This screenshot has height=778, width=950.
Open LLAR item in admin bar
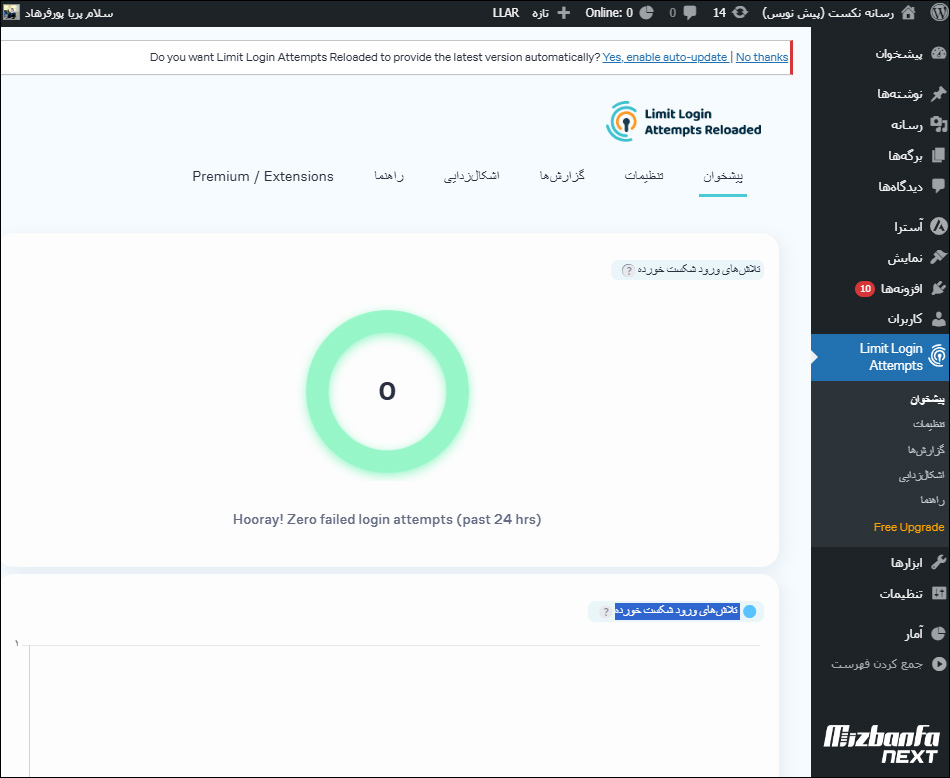click(506, 13)
